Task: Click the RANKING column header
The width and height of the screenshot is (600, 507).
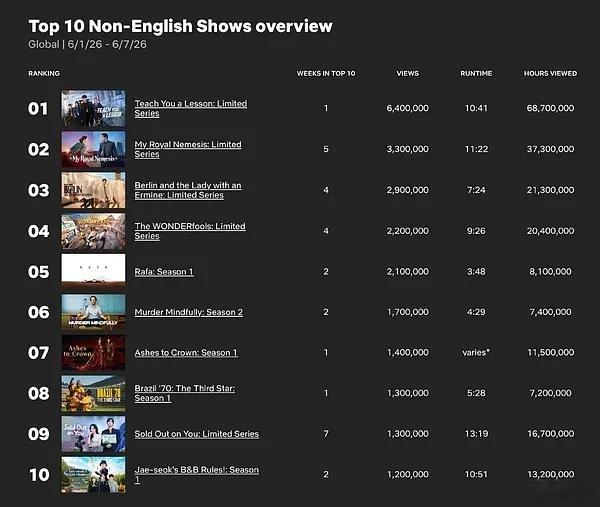Action: pyautogui.click(x=44, y=73)
